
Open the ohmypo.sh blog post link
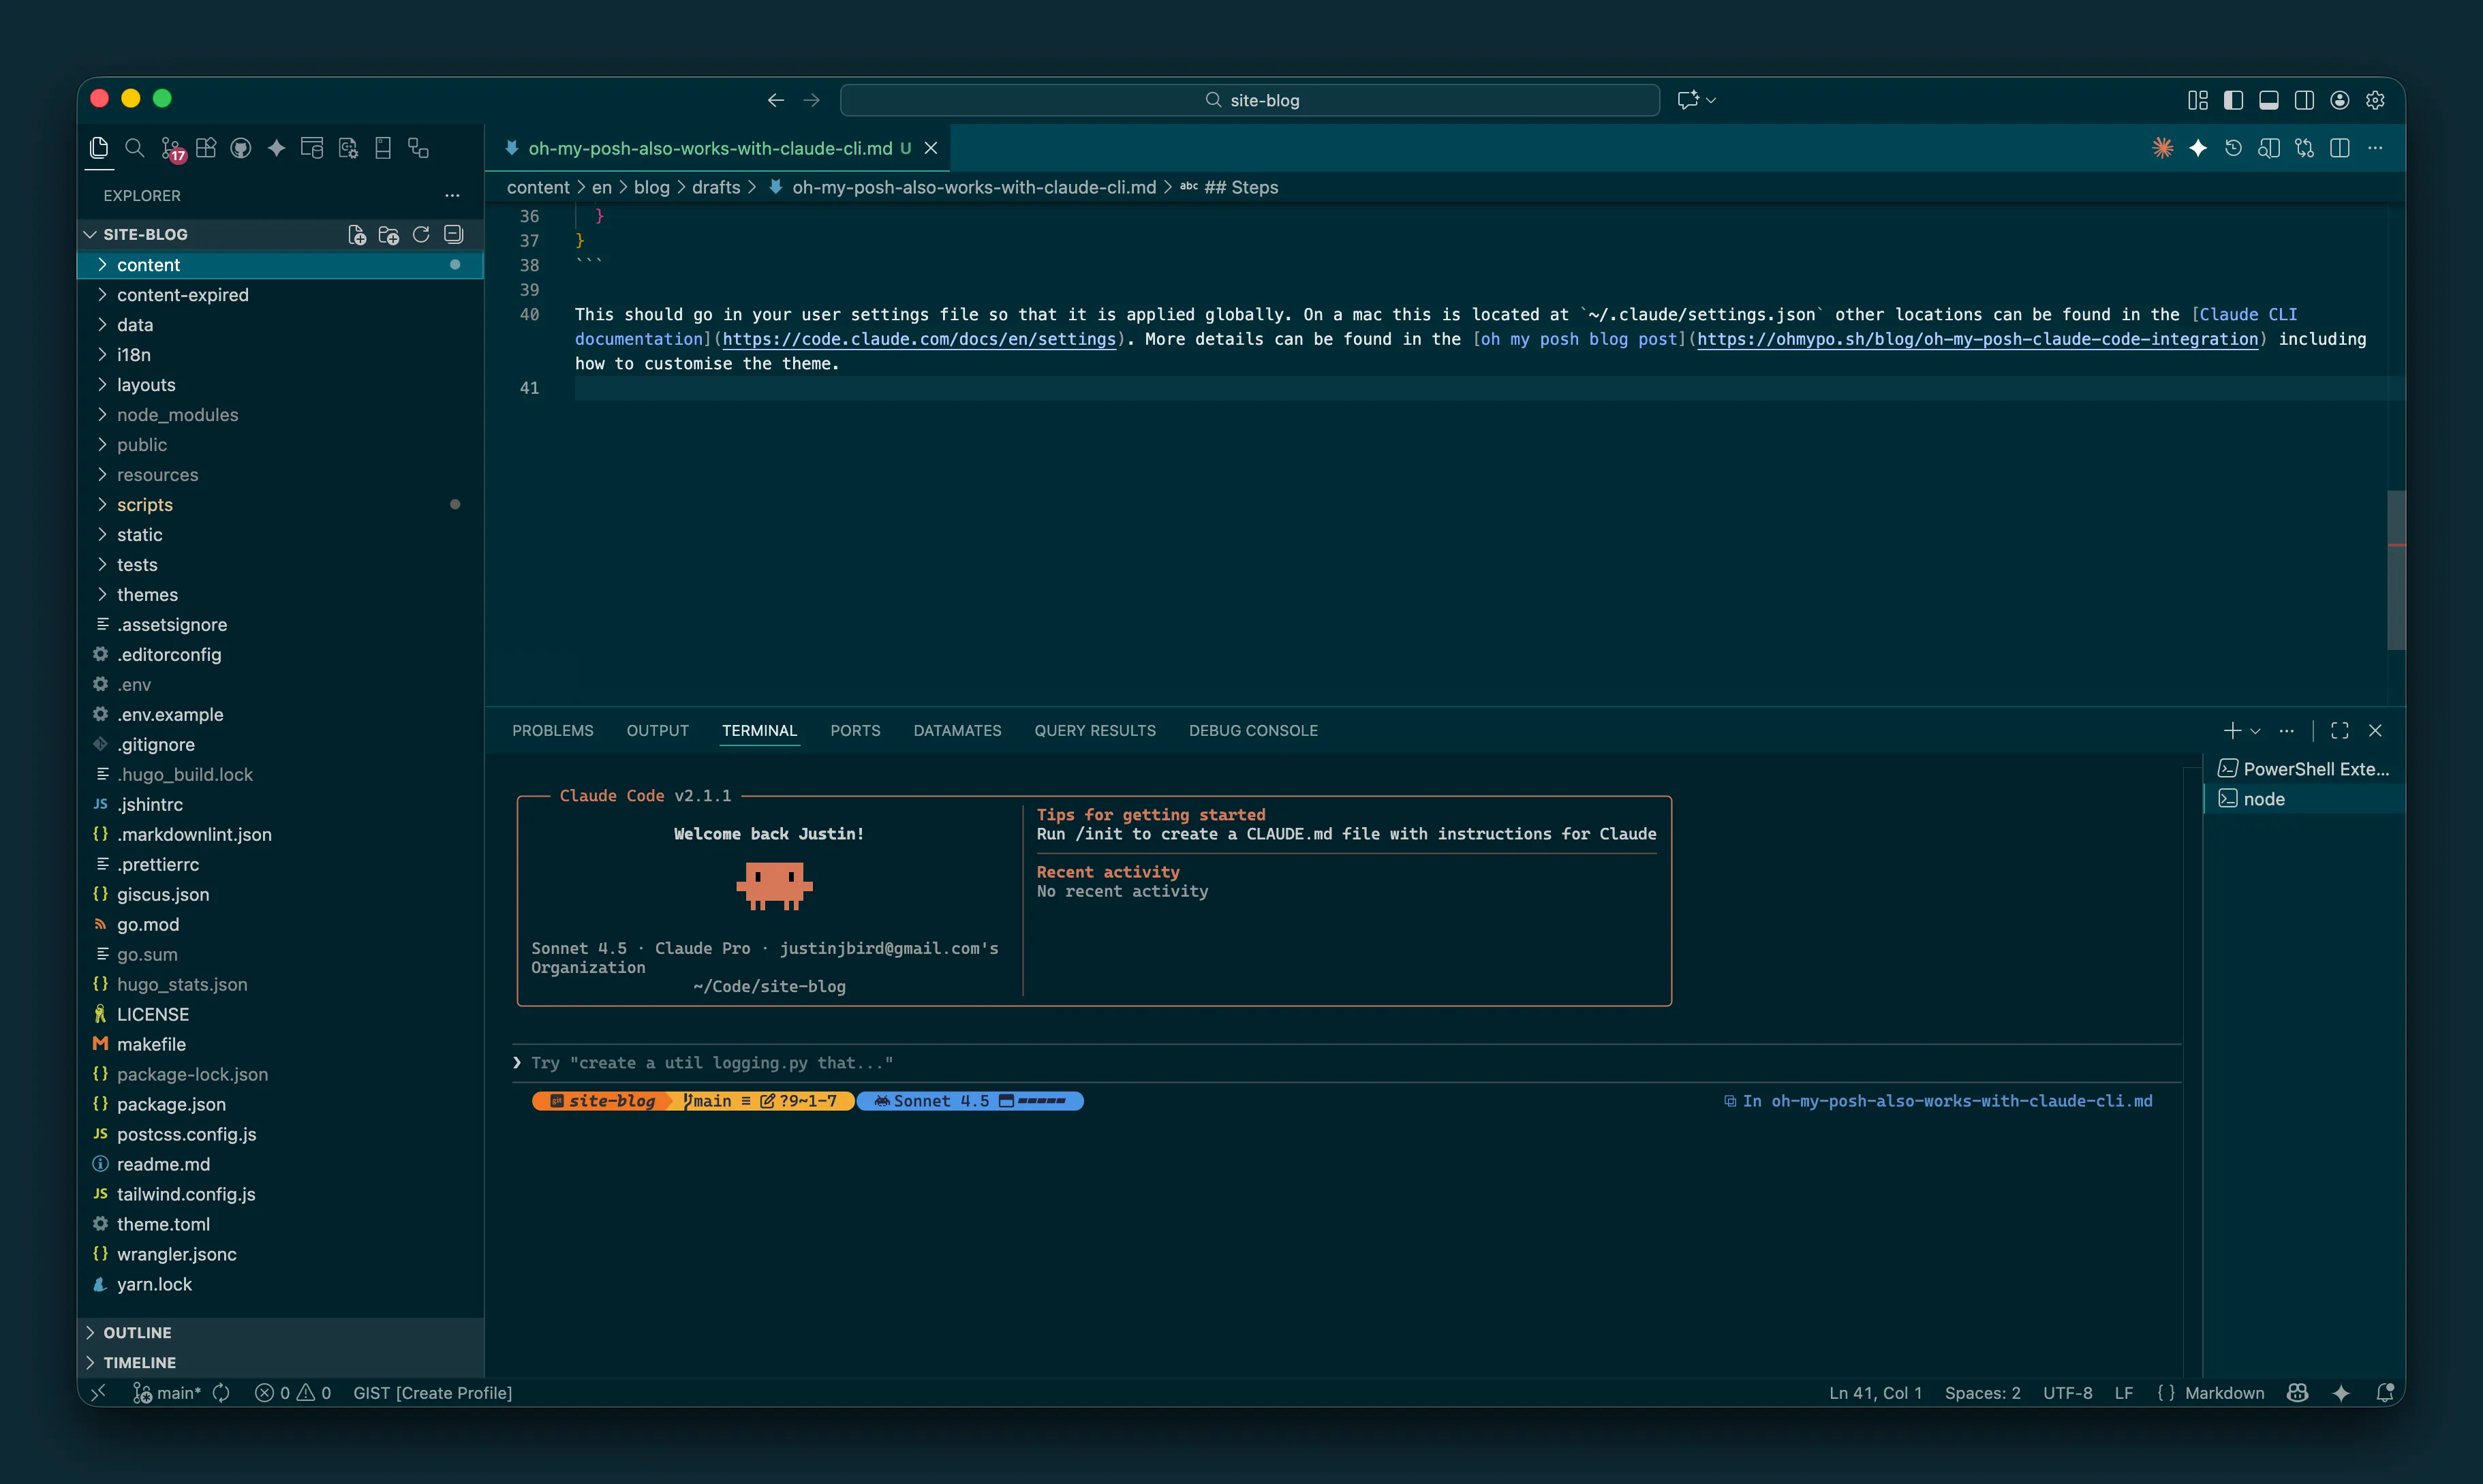tap(1978, 339)
